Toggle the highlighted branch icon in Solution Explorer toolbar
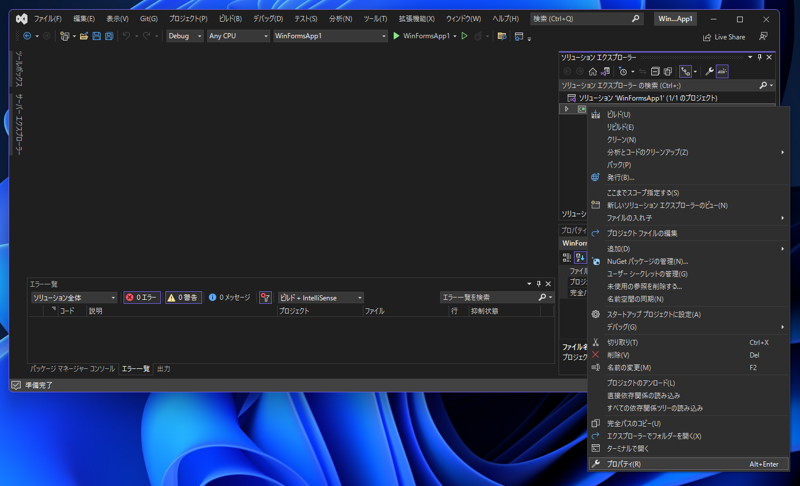Viewport: 800px width, 486px height. (685, 71)
